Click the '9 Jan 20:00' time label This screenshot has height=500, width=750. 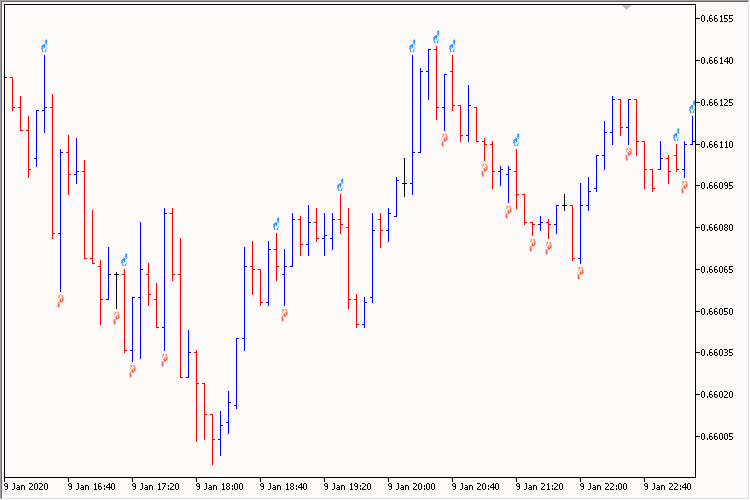click(x=412, y=487)
